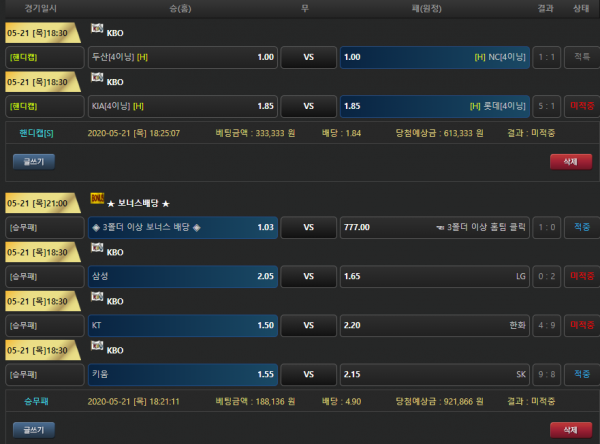Click the KBO league icon above the 키움 match
600x444 pixels.
pyautogui.click(x=97, y=349)
